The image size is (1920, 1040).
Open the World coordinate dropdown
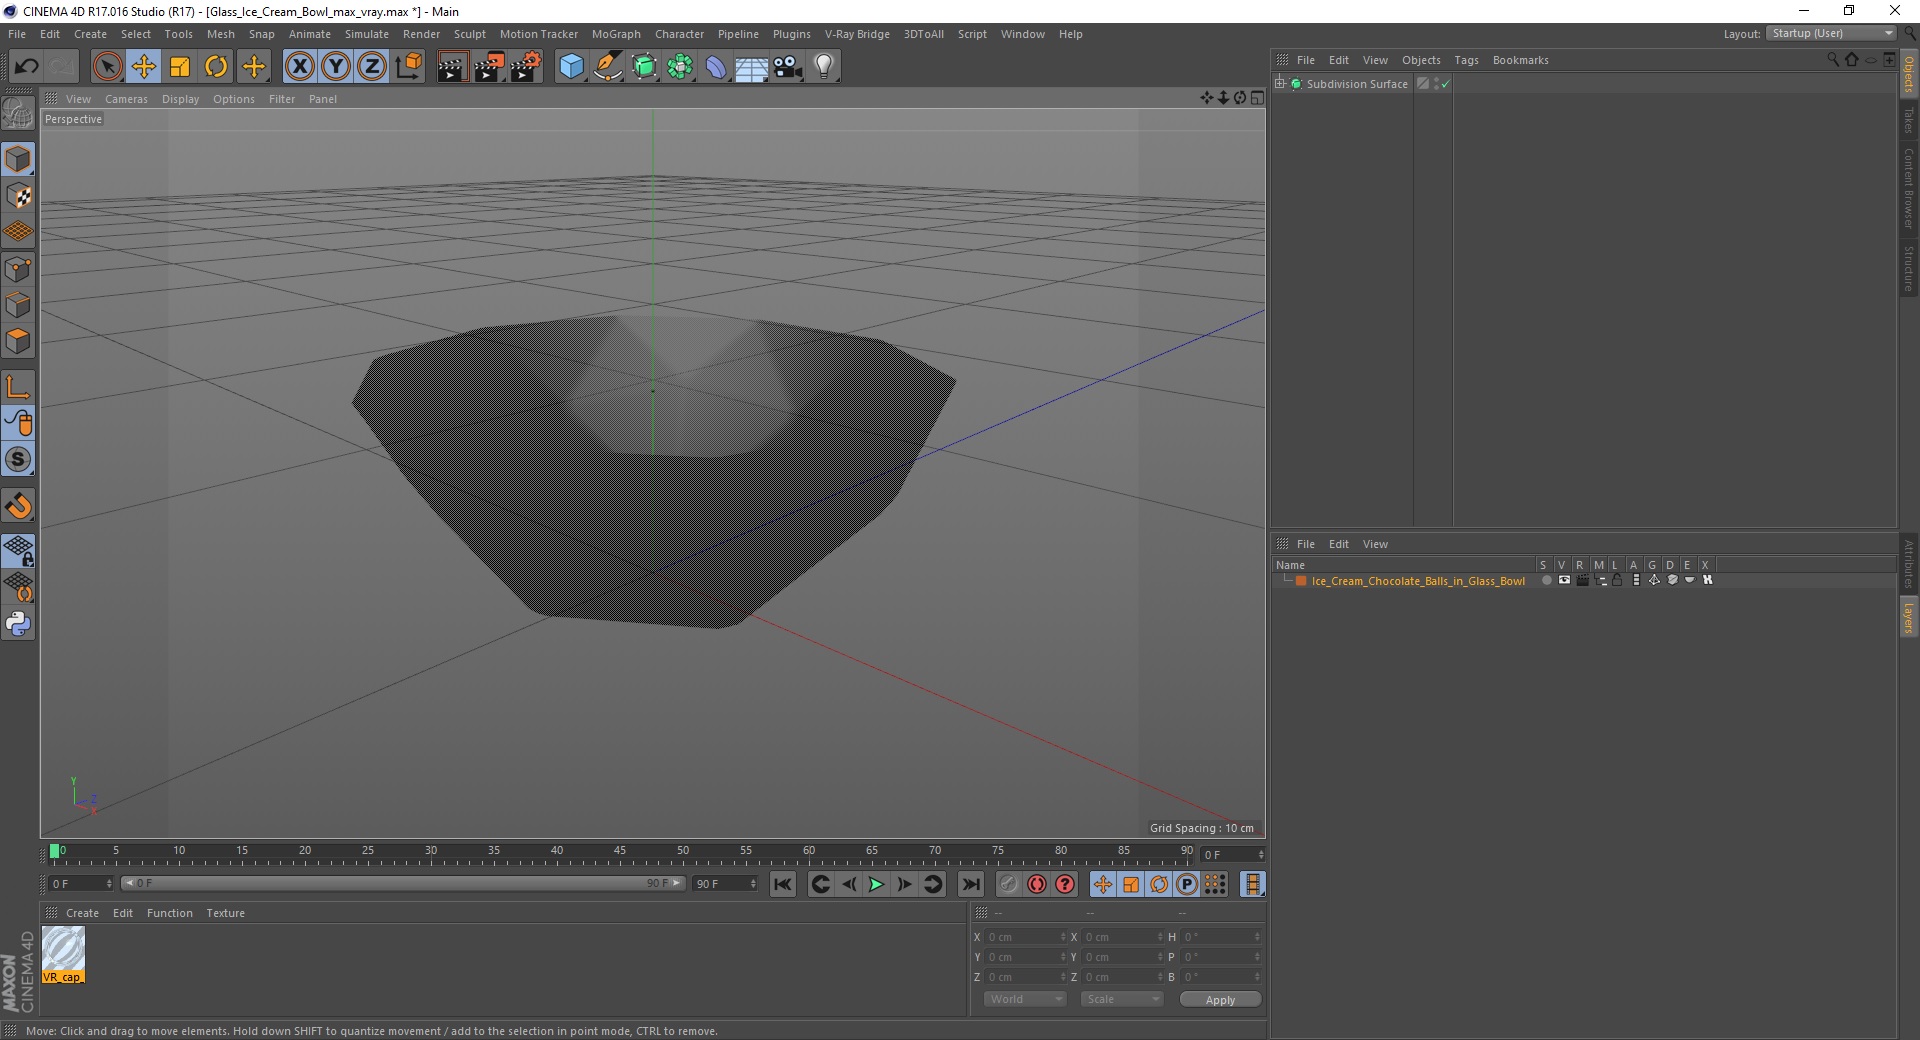(x=1025, y=999)
